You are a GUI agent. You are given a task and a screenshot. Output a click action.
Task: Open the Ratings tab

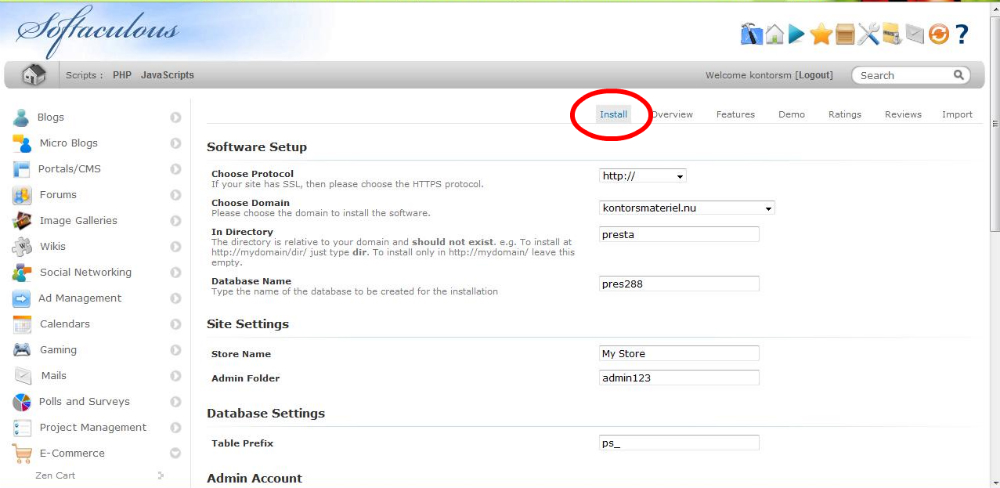coord(844,115)
